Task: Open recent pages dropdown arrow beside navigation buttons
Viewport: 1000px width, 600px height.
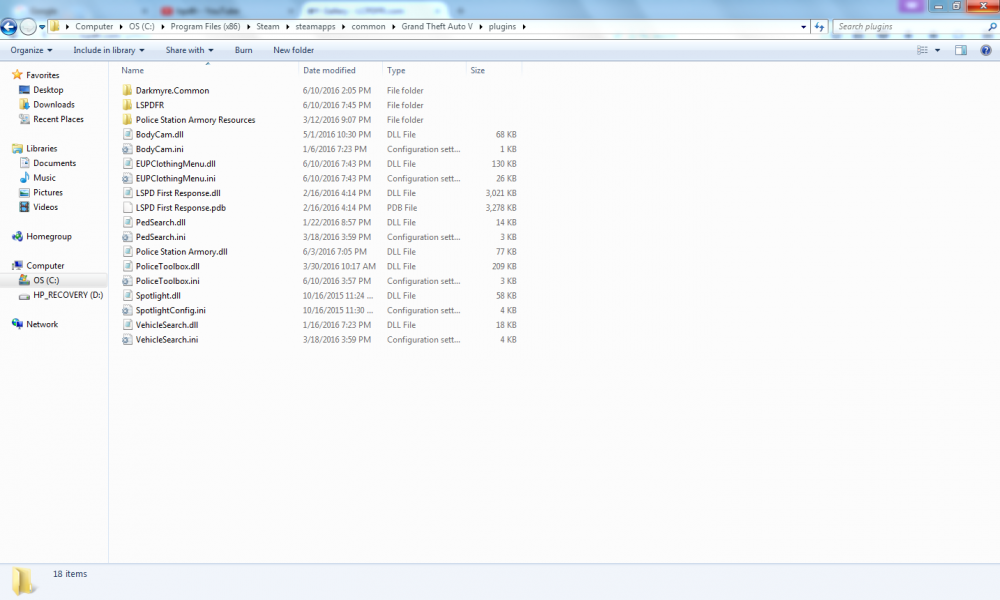Action: click(42, 27)
